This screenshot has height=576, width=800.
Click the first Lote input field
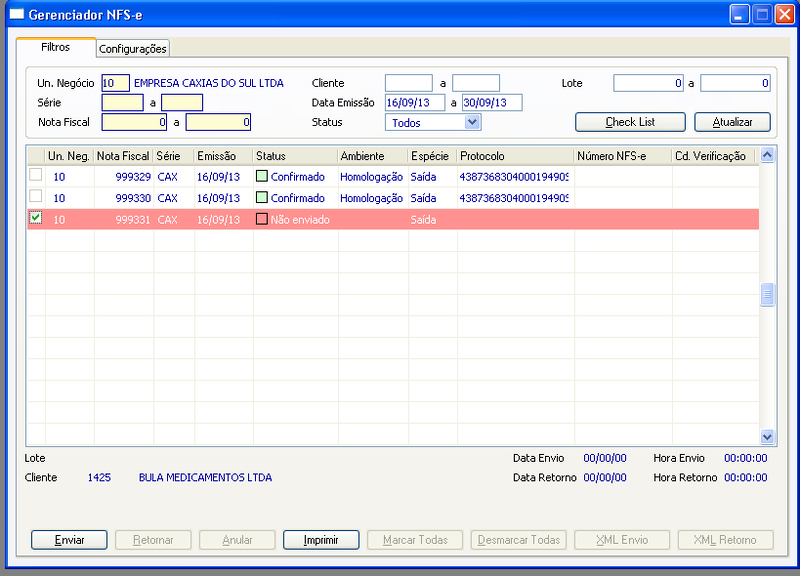point(648,83)
